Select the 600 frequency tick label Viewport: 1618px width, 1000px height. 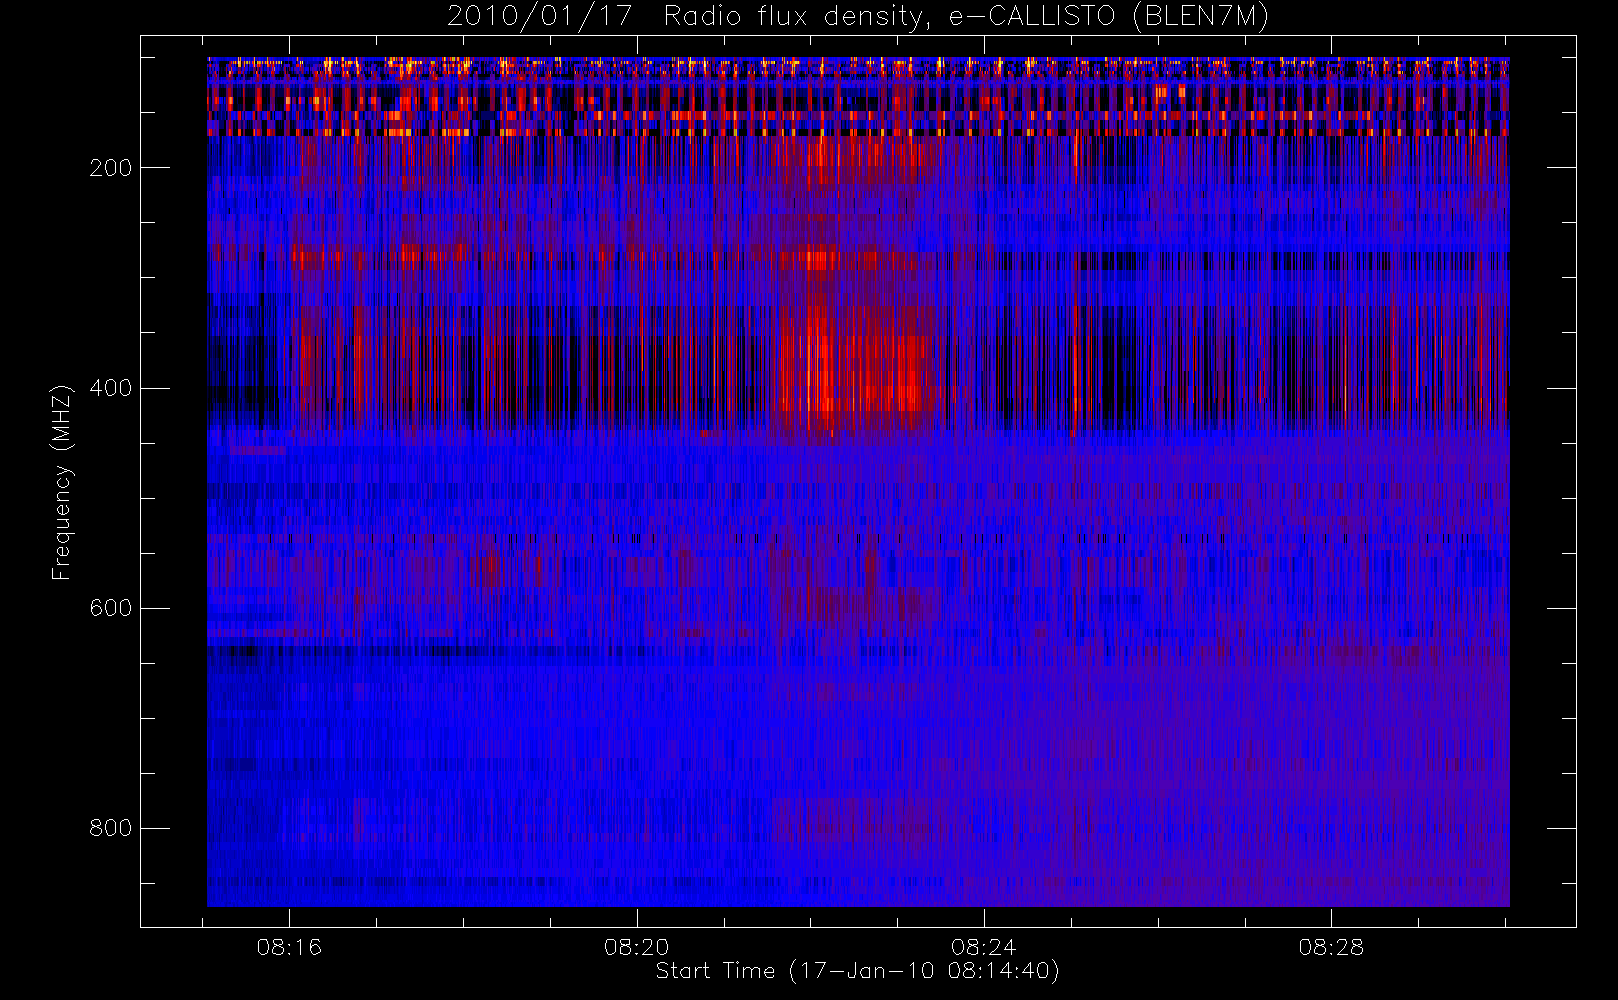[x=111, y=608]
